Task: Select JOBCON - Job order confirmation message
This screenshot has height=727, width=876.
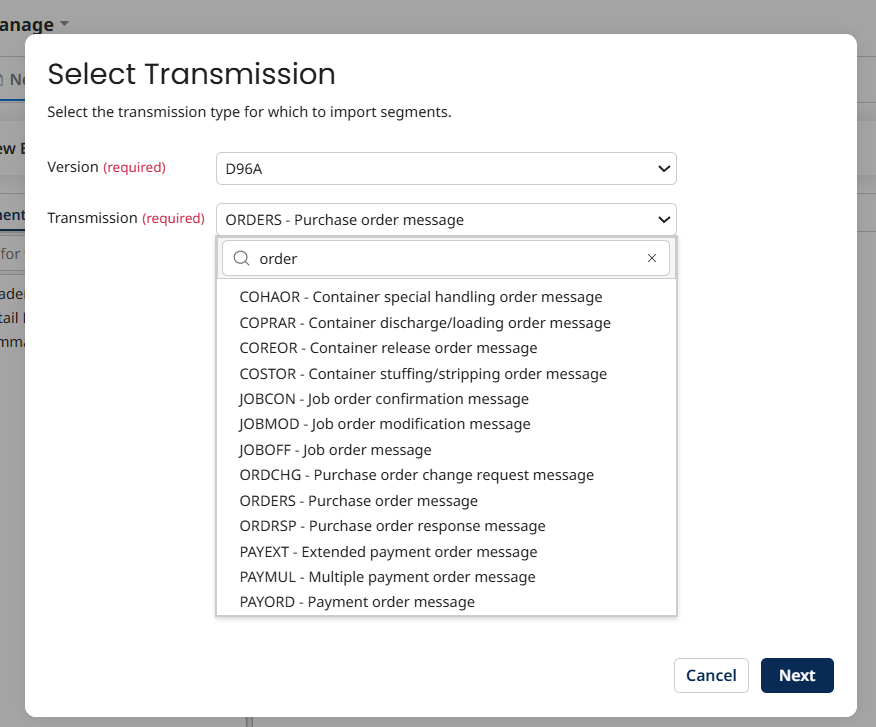Action: tap(384, 398)
